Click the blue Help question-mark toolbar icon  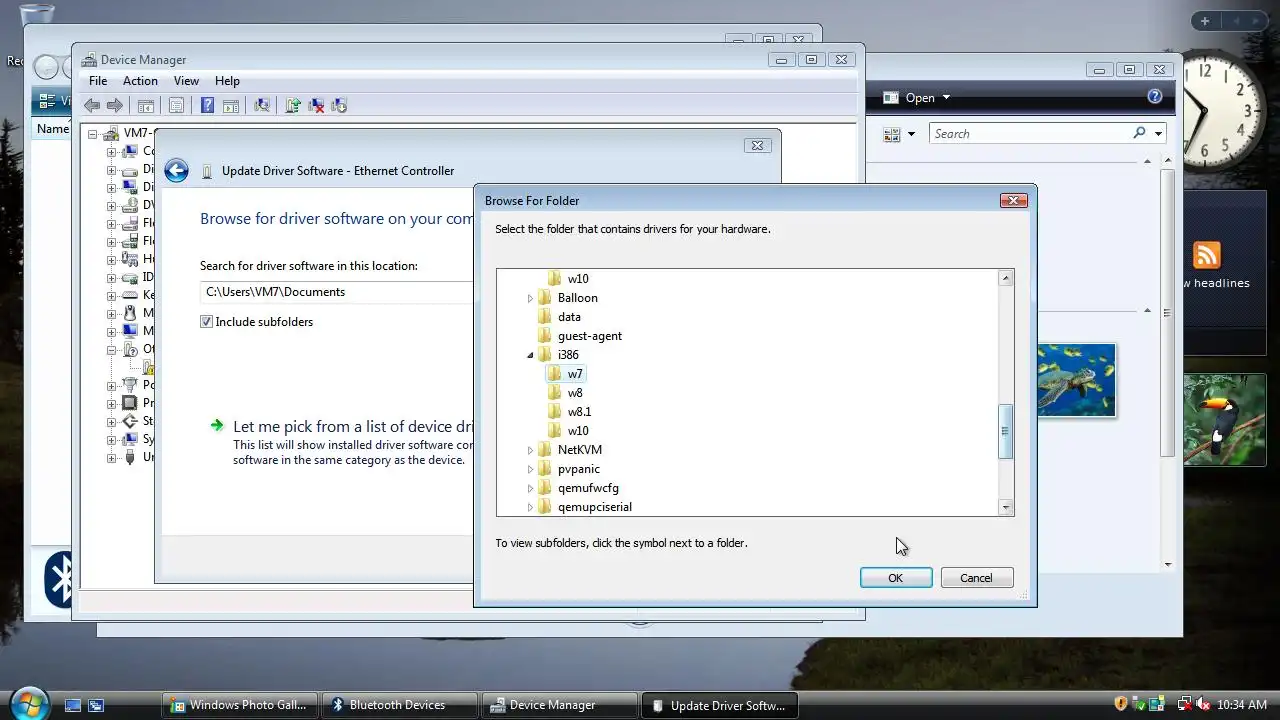coord(207,105)
